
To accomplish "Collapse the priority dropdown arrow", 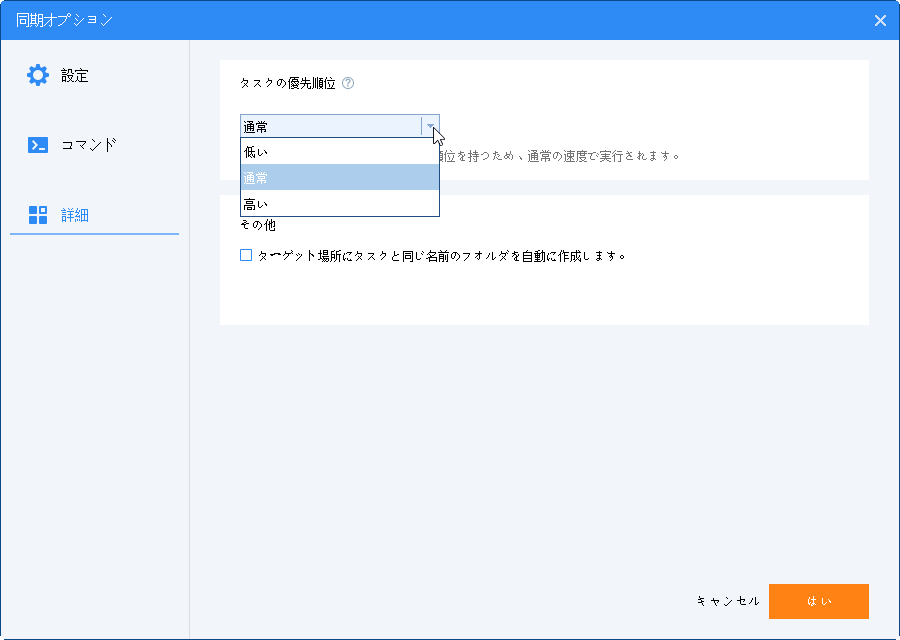I will (430, 126).
